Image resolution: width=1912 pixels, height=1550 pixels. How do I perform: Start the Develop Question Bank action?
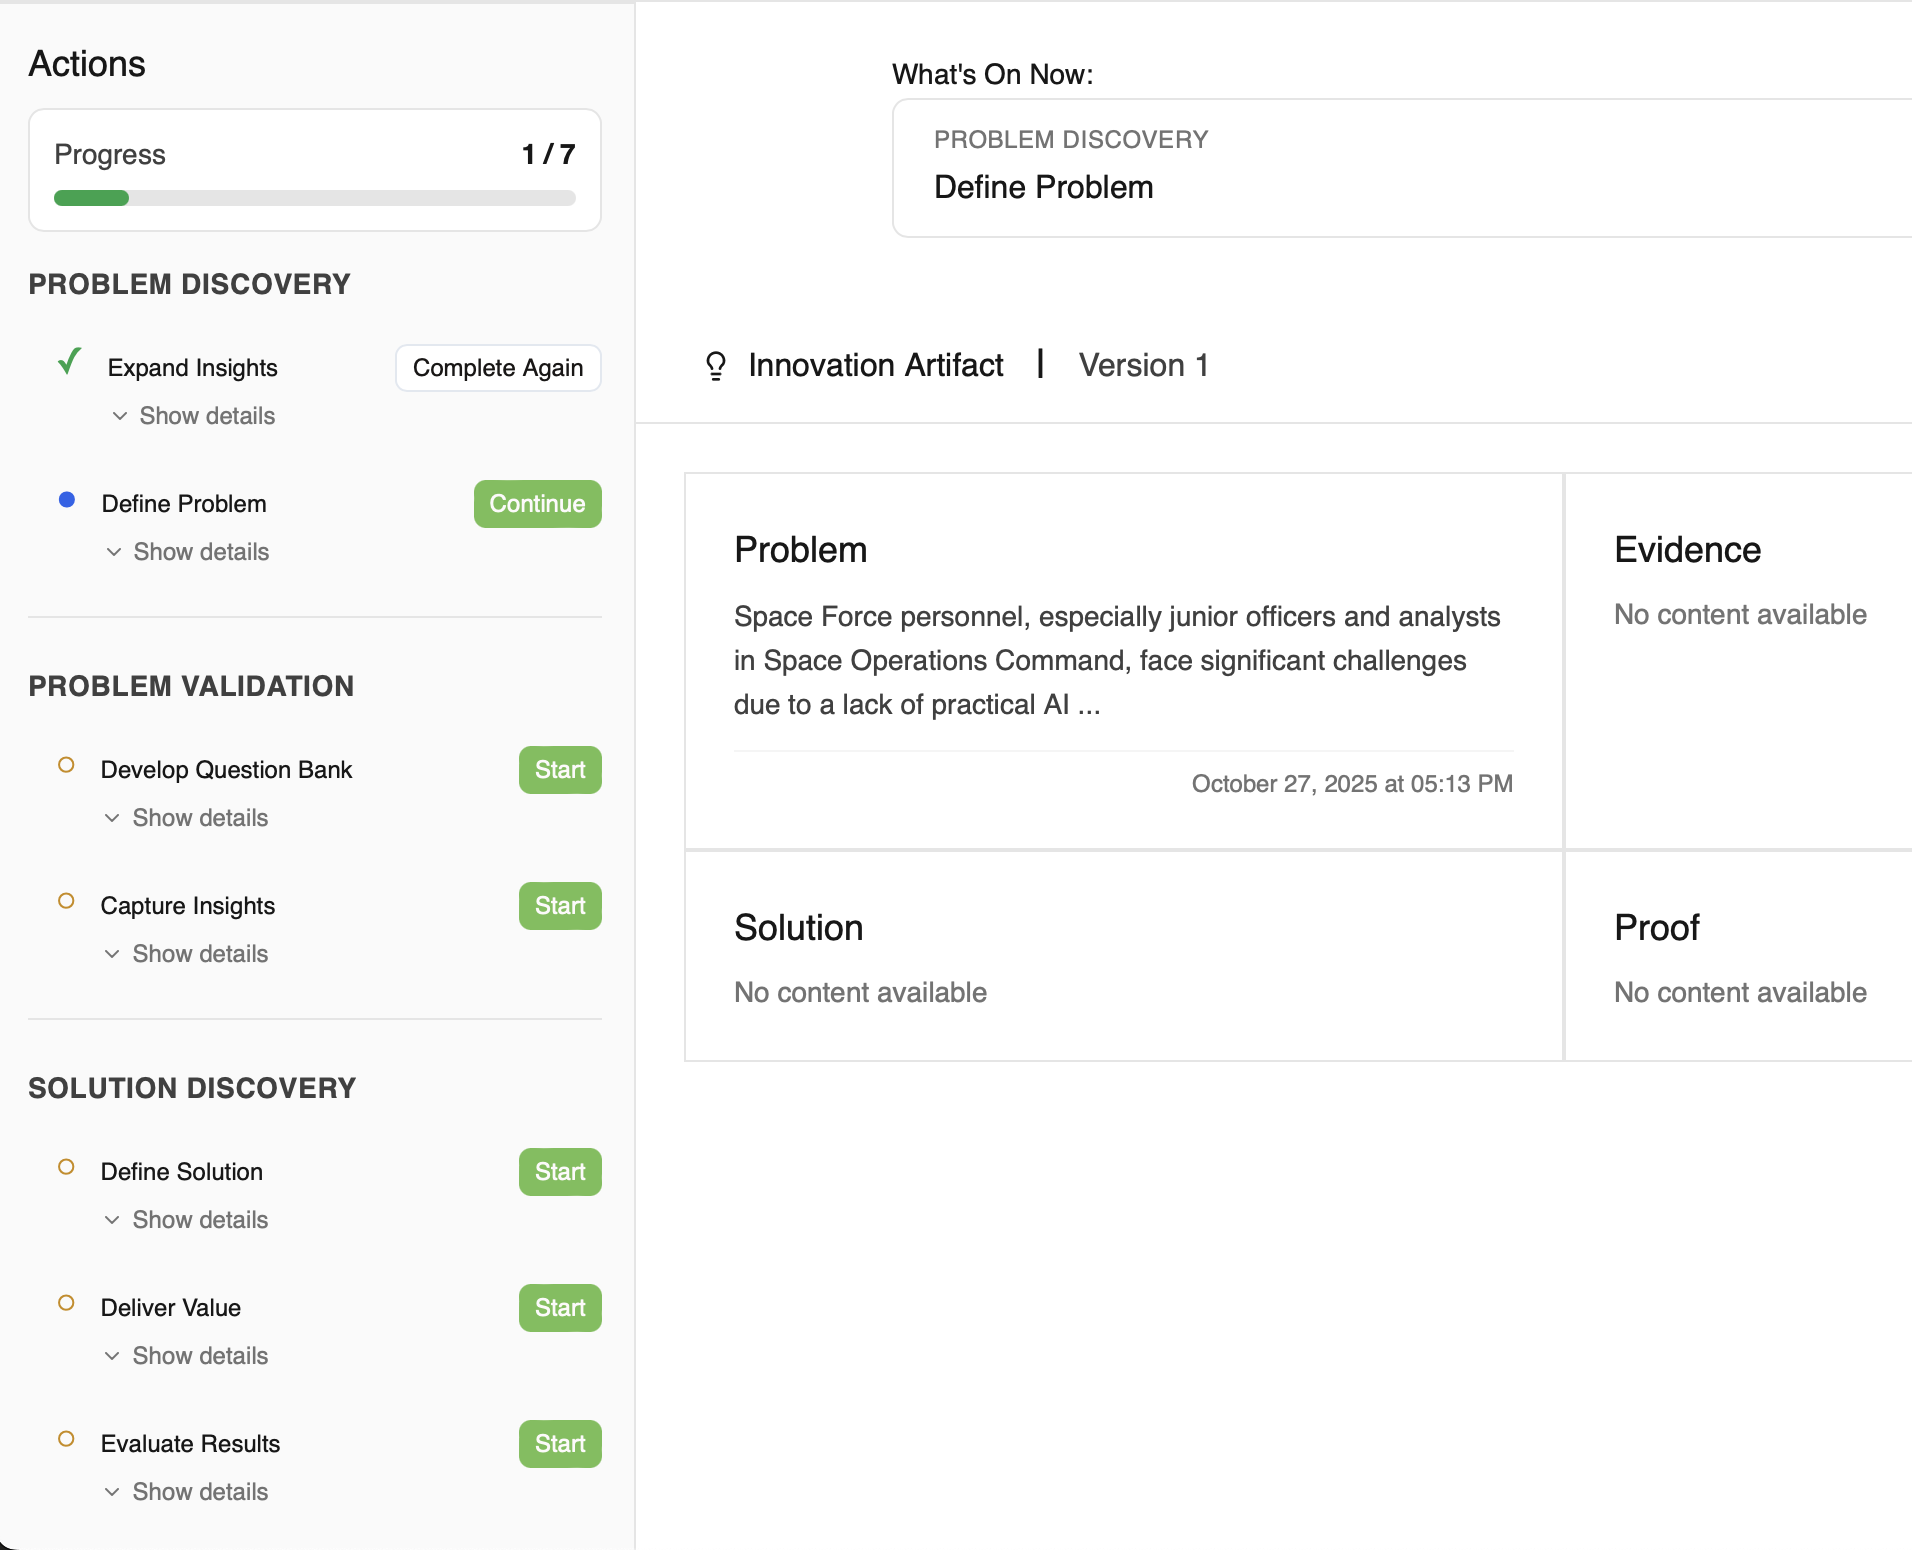pos(559,770)
